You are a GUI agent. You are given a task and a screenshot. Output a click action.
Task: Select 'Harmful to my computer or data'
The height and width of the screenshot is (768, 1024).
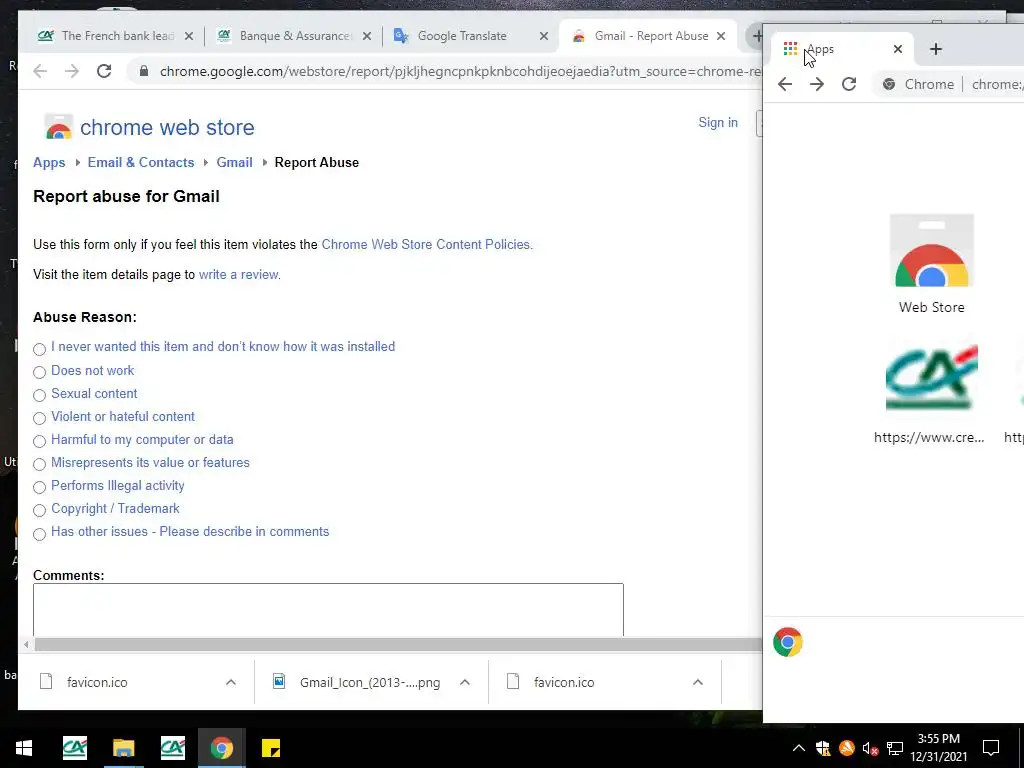tap(39, 441)
